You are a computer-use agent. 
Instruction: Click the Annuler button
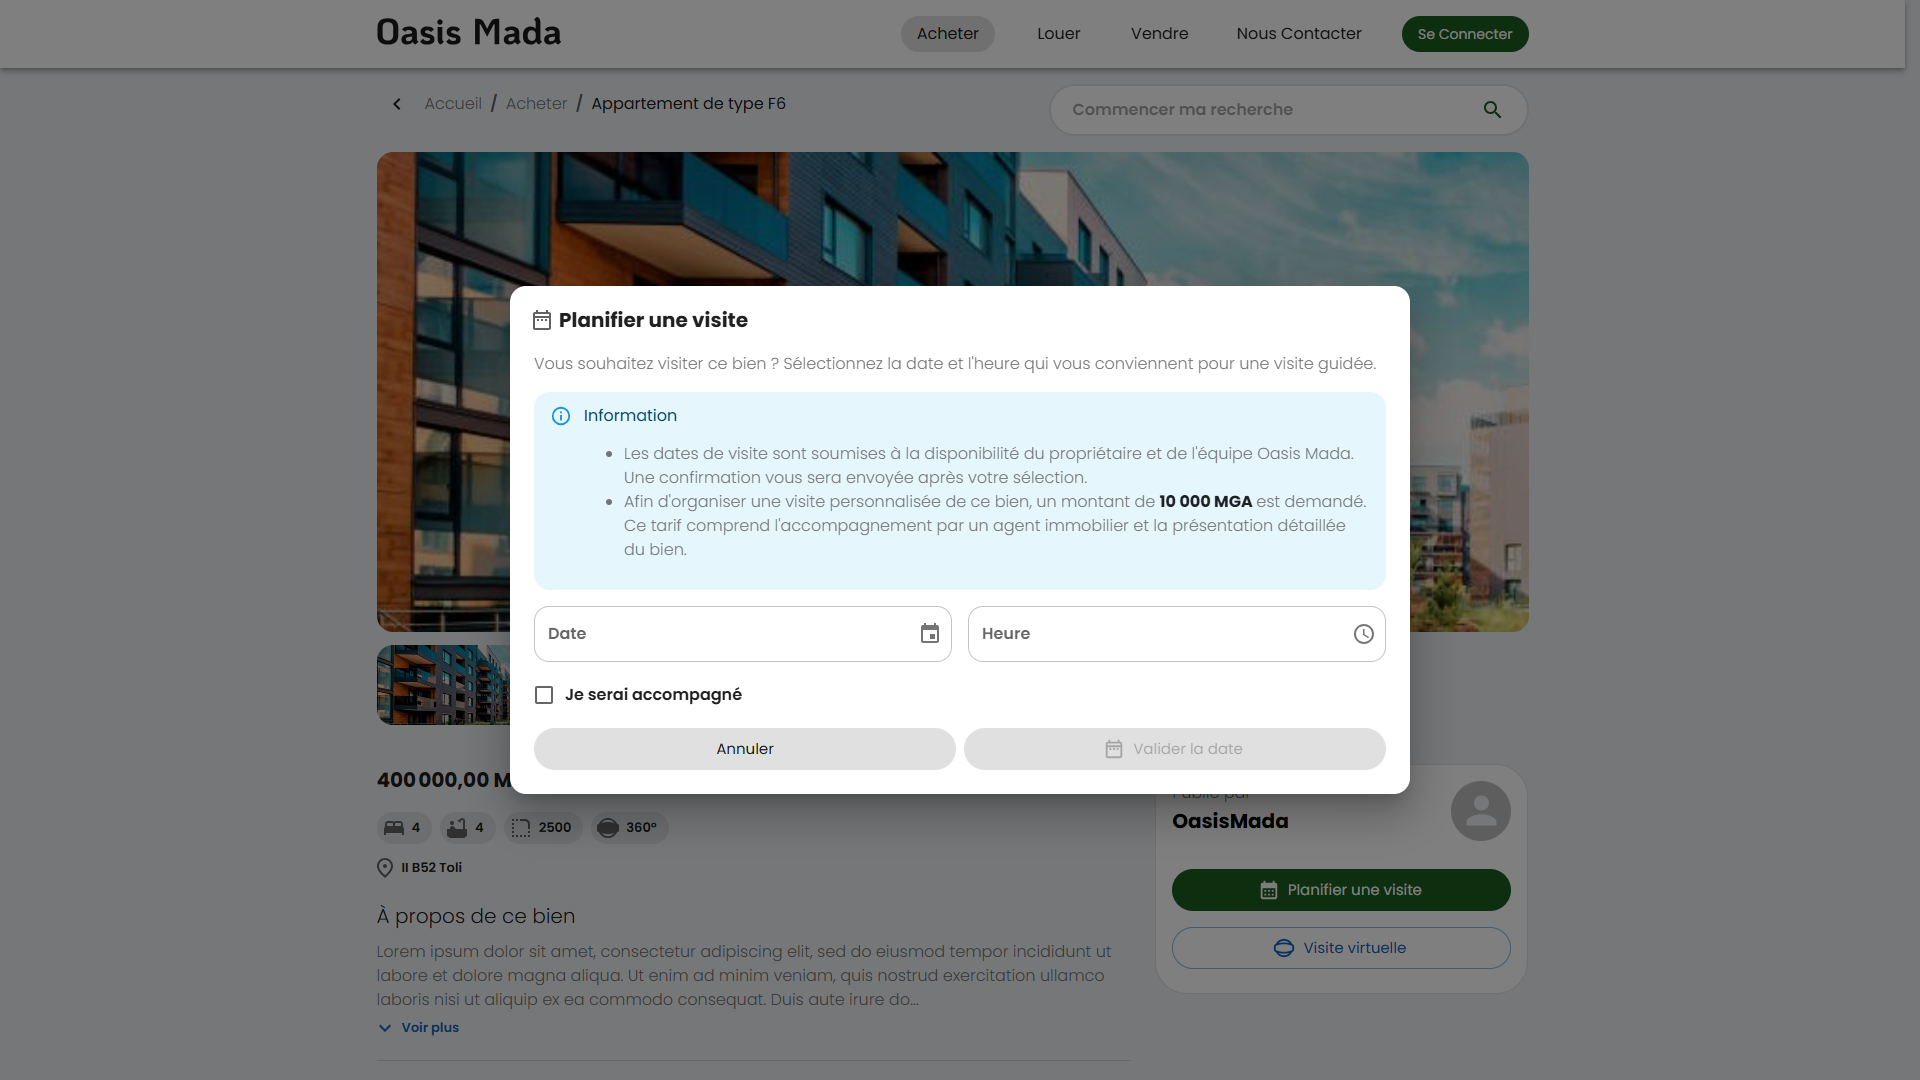pyautogui.click(x=744, y=749)
